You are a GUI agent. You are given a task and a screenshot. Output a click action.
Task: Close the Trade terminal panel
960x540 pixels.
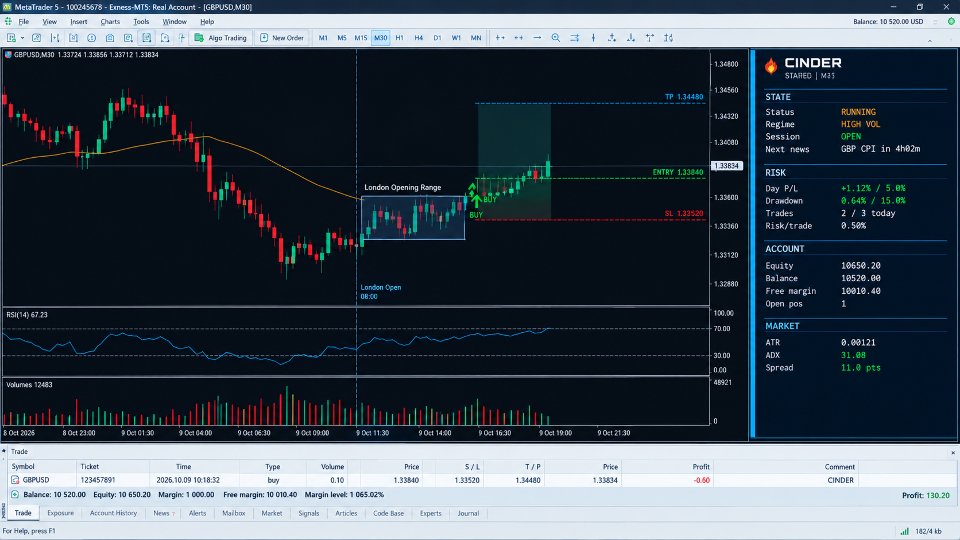pyautogui.click(x=953, y=452)
